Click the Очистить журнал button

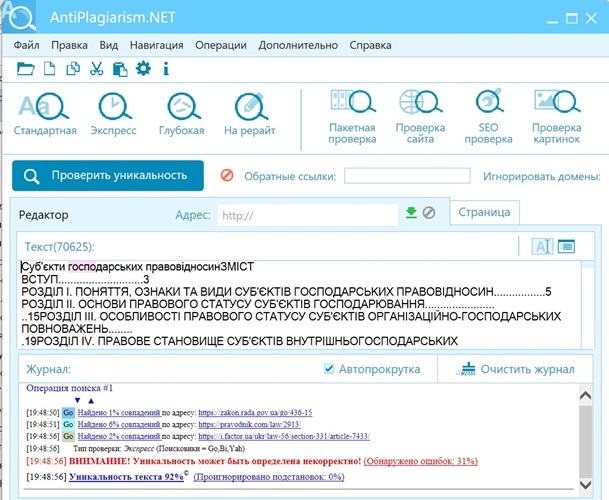point(517,369)
